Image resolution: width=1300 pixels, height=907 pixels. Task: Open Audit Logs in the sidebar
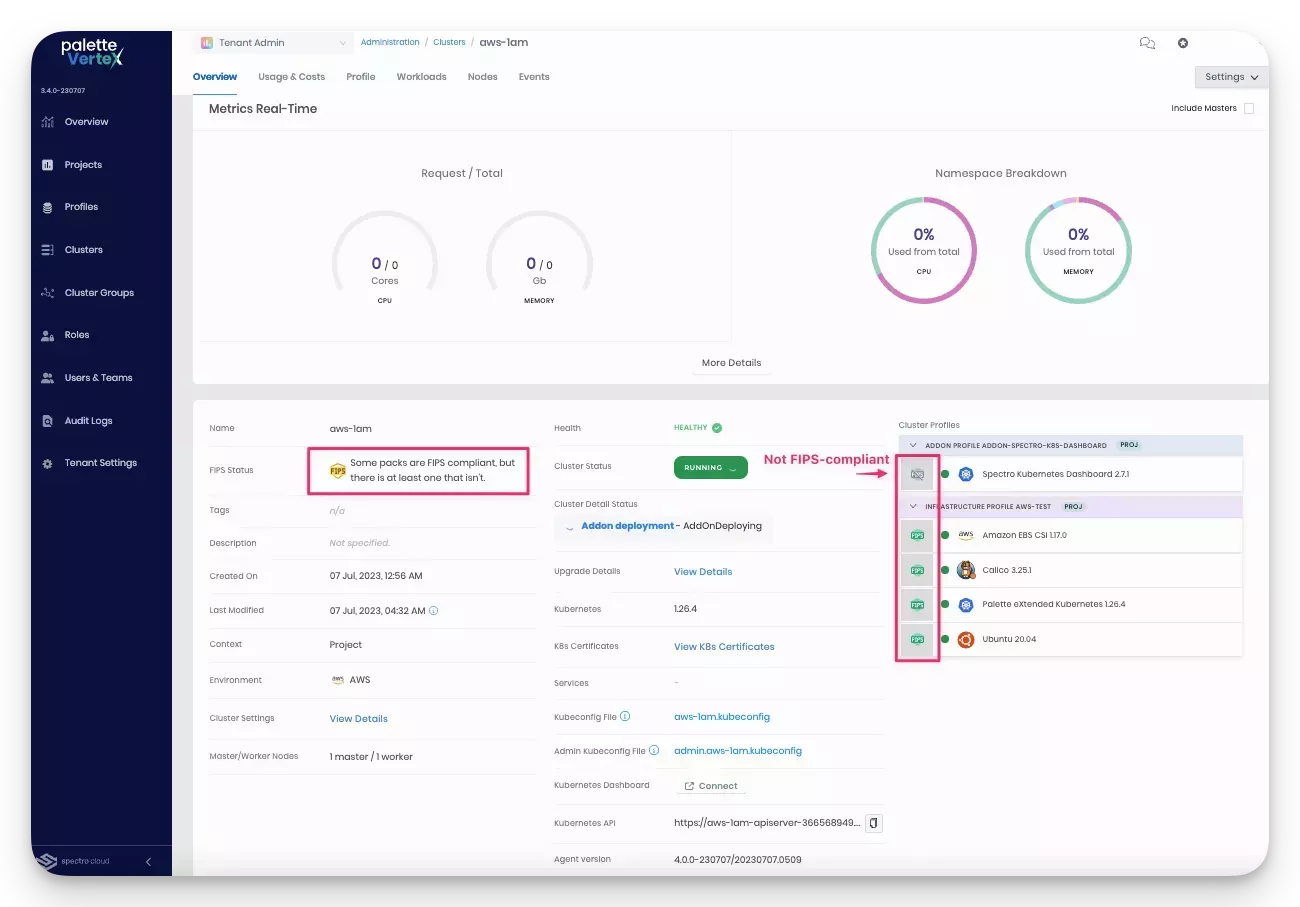[x=86, y=420]
